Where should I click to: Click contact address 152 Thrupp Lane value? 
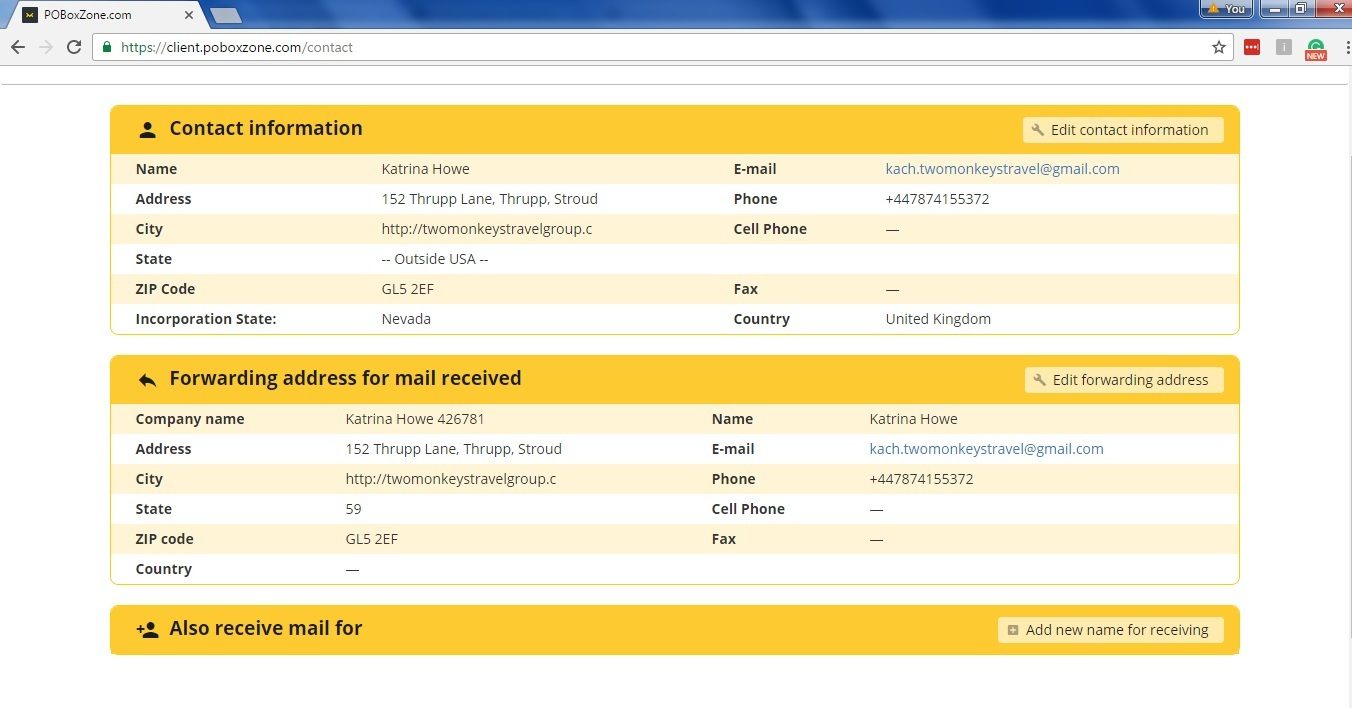(489, 199)
